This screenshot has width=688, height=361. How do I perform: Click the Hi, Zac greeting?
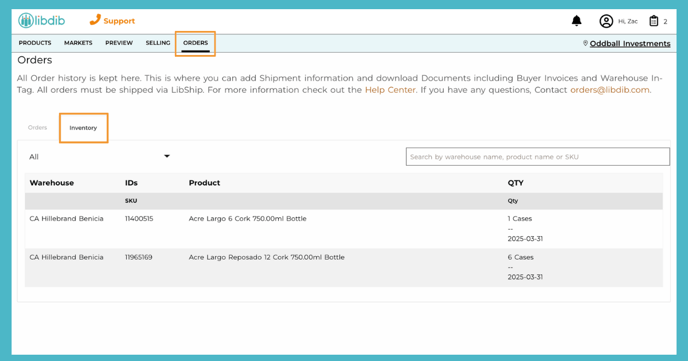click(x=627, y=21)
